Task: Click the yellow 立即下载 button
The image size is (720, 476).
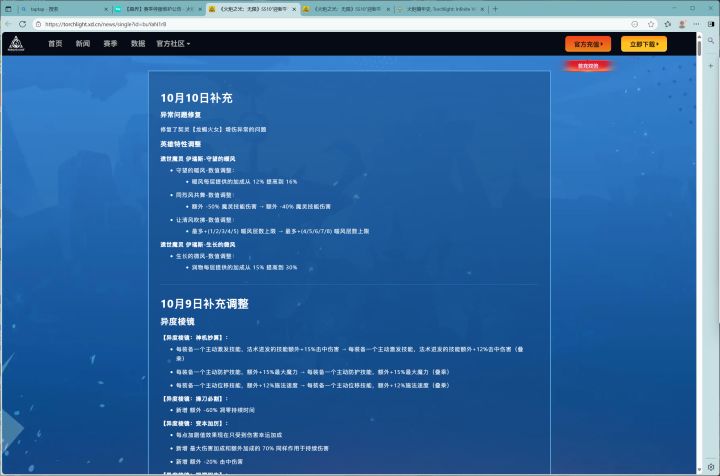Action: coord(644,44)
